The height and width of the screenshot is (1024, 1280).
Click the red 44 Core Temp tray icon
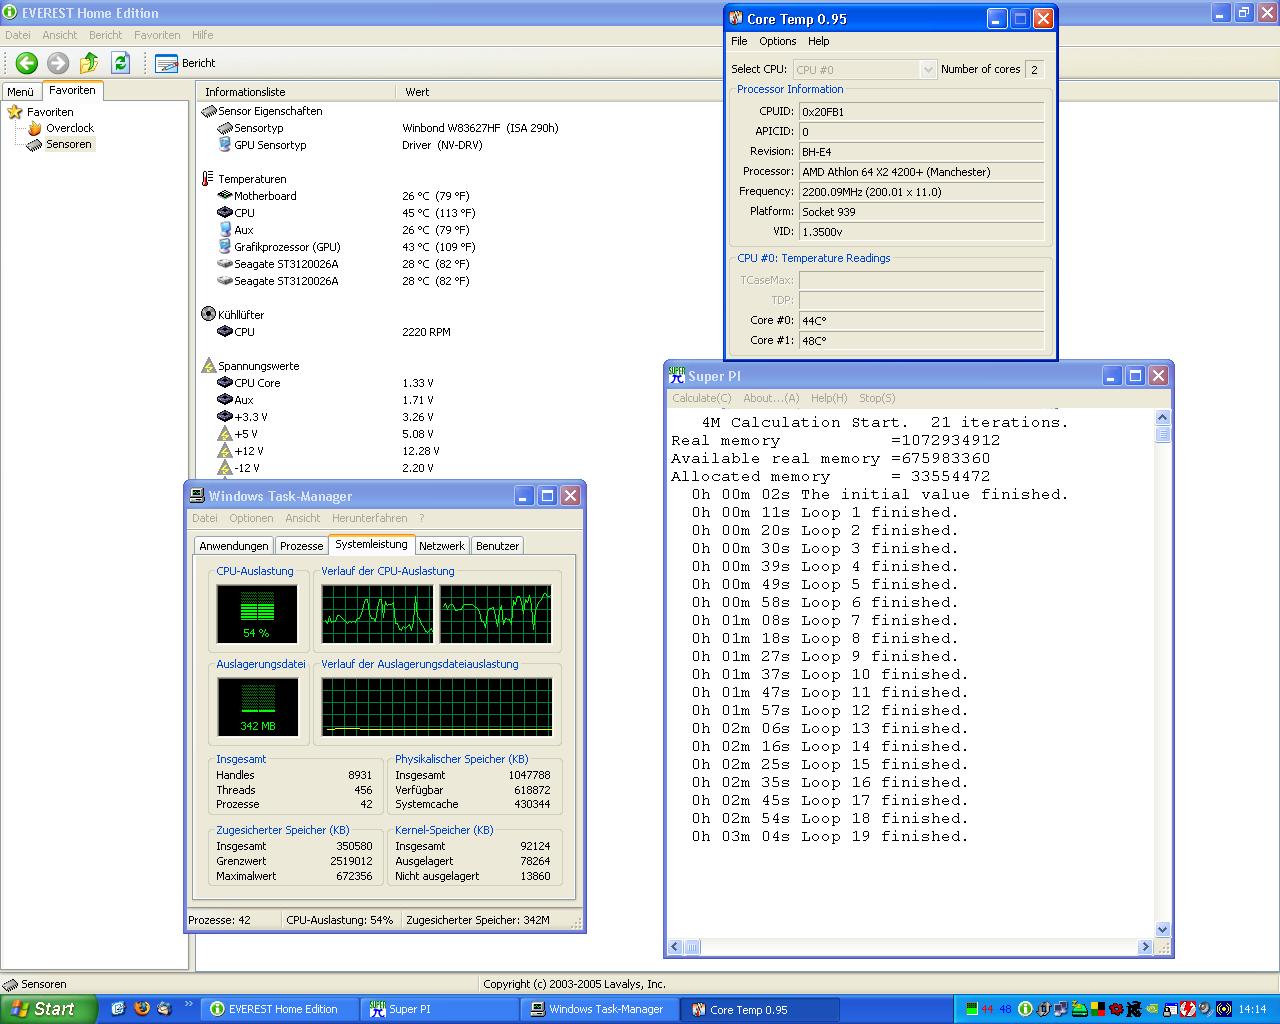click(987, 1009)
